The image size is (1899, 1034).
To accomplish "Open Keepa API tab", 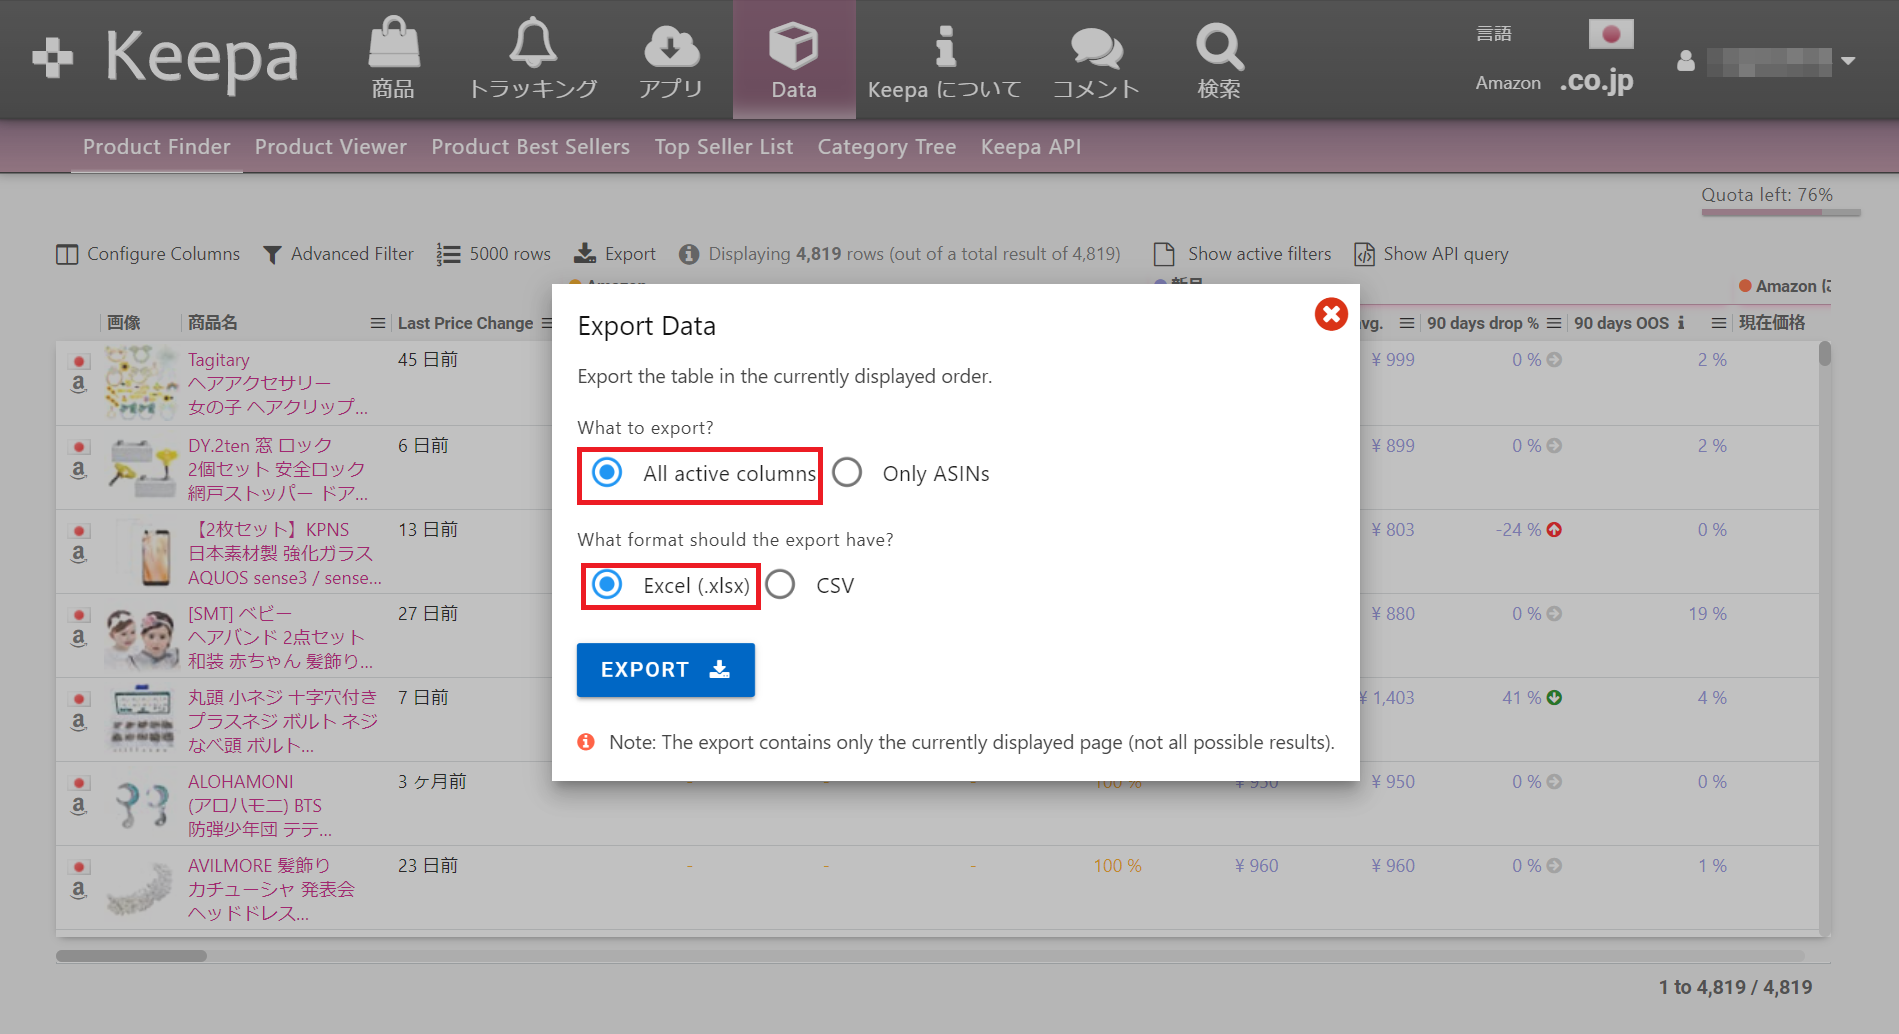I will (1031, 147).
